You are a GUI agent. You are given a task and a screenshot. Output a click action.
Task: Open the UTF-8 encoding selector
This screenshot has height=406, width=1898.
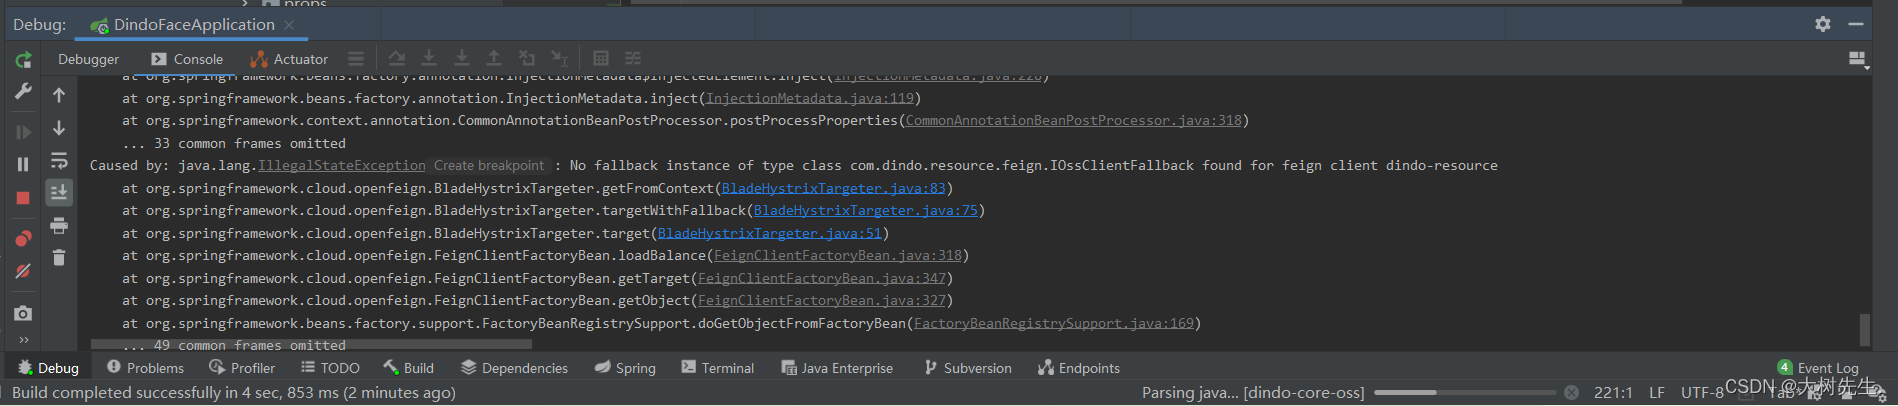1701,393
